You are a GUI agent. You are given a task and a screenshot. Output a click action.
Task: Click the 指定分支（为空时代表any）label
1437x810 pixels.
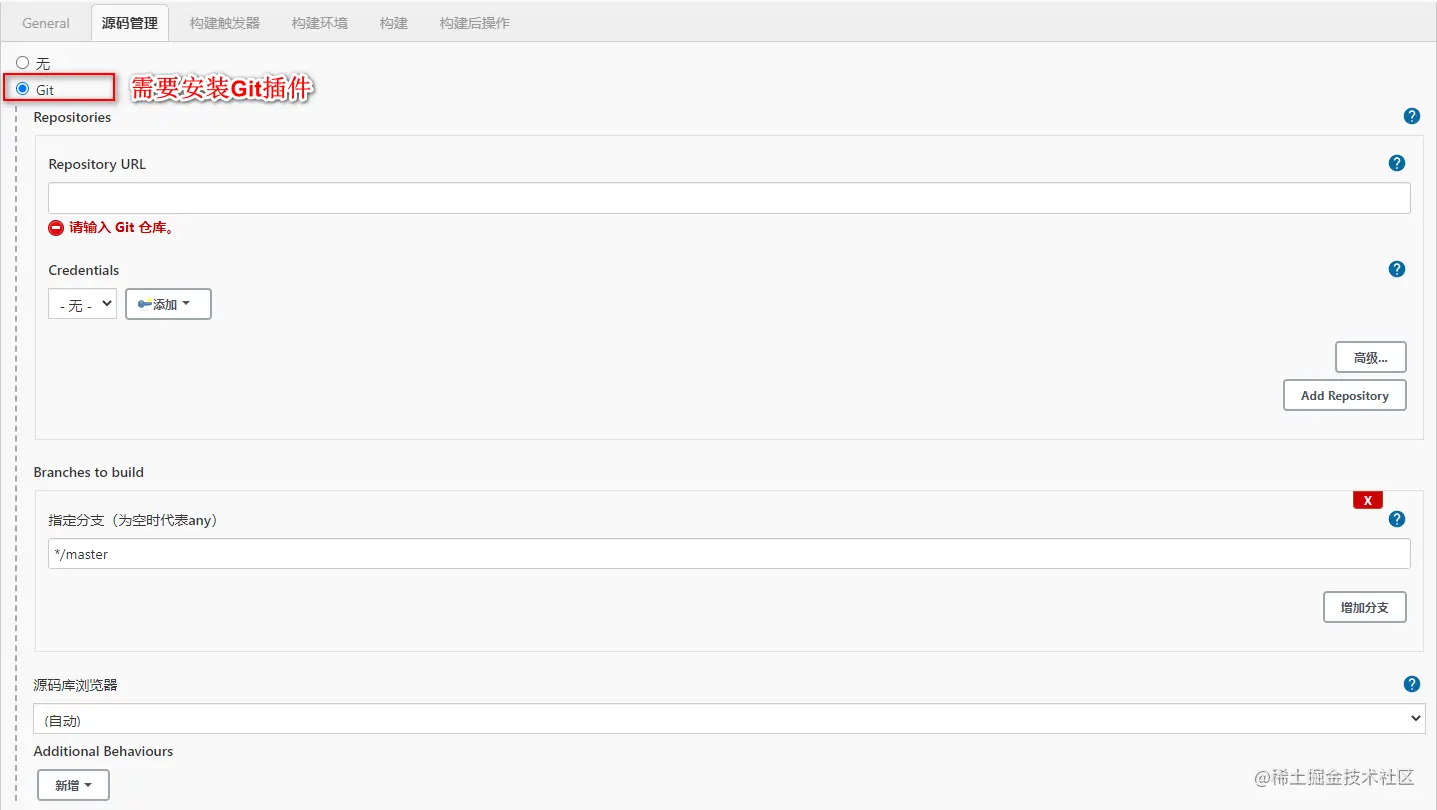click(133, 520)
